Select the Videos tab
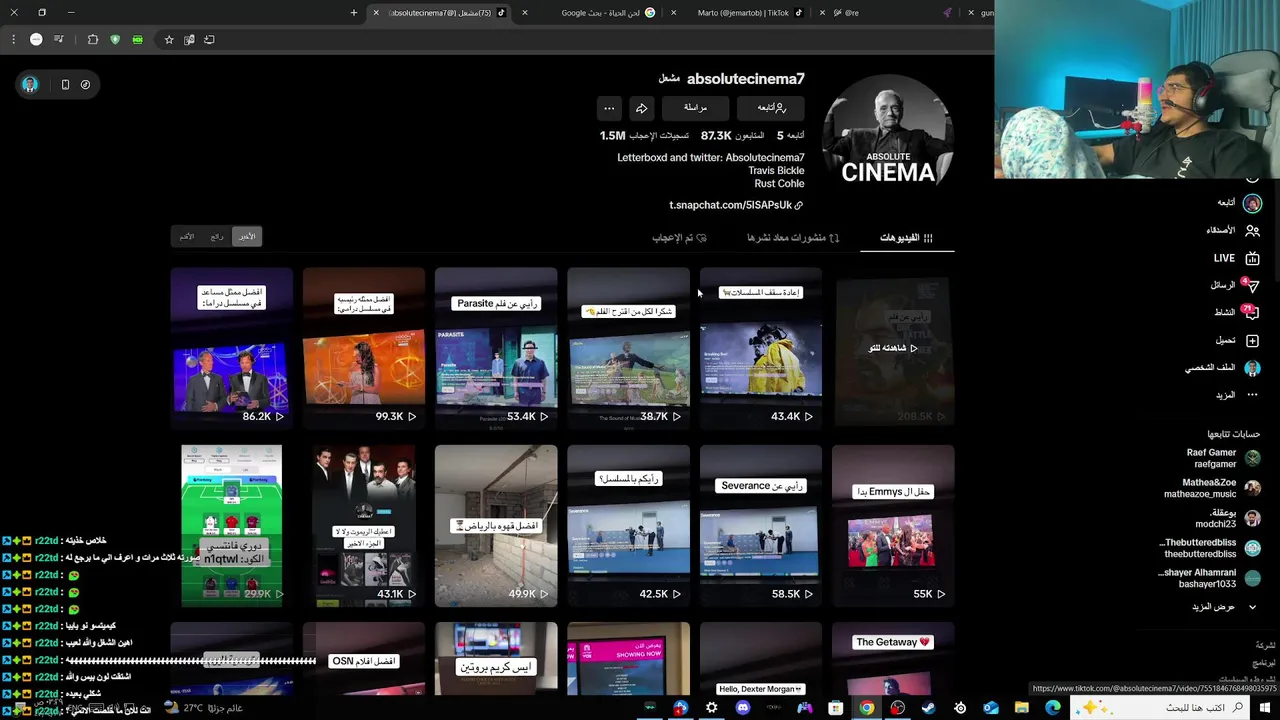The height and width of the screenshot is (720, 1280). (906, 238)
